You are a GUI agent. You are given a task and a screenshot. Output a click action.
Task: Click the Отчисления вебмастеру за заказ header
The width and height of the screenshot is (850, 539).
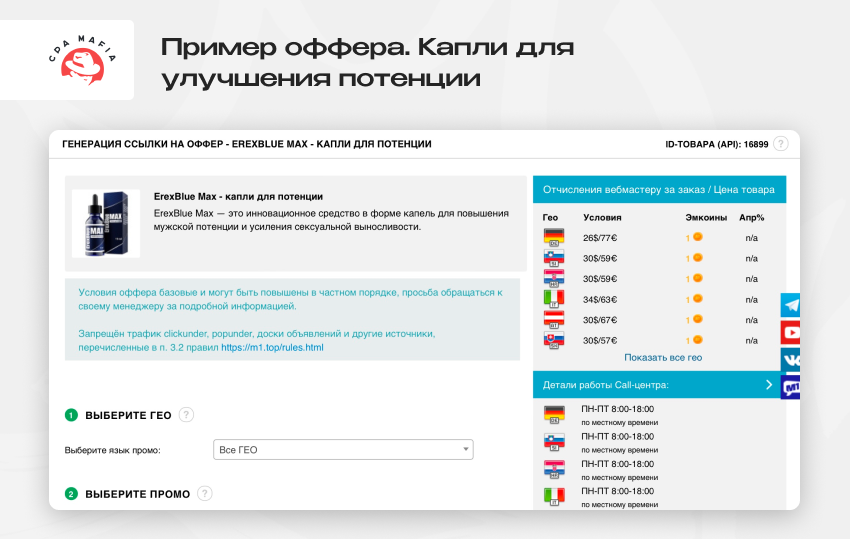659,190
